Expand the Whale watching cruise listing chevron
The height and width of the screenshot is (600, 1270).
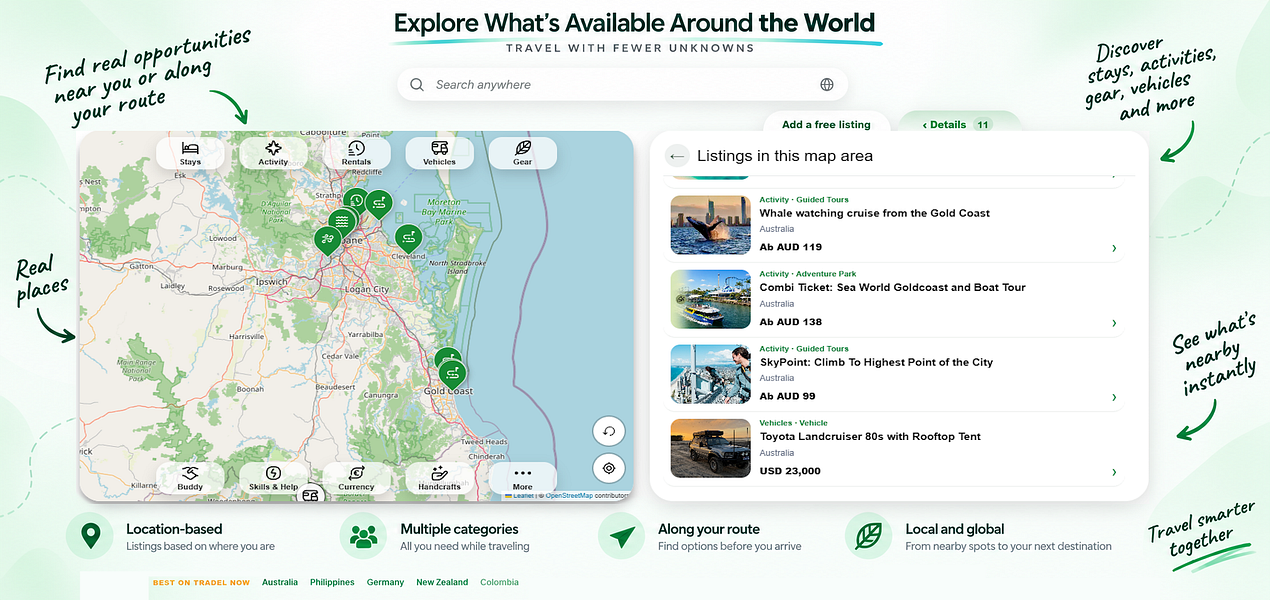pyautogui.click(x=1114, y=248)
